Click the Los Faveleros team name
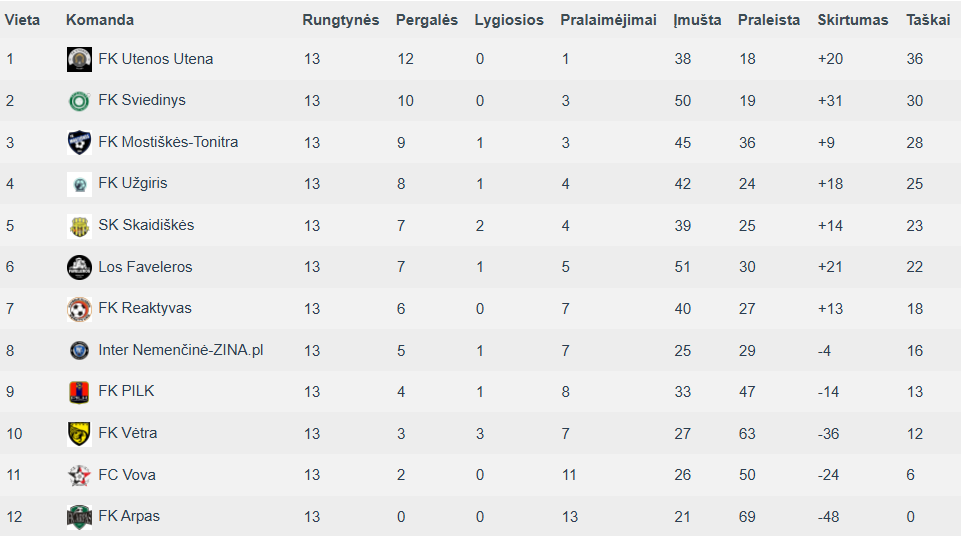Screen dimensions: 964x536 [x=145, y=267]
